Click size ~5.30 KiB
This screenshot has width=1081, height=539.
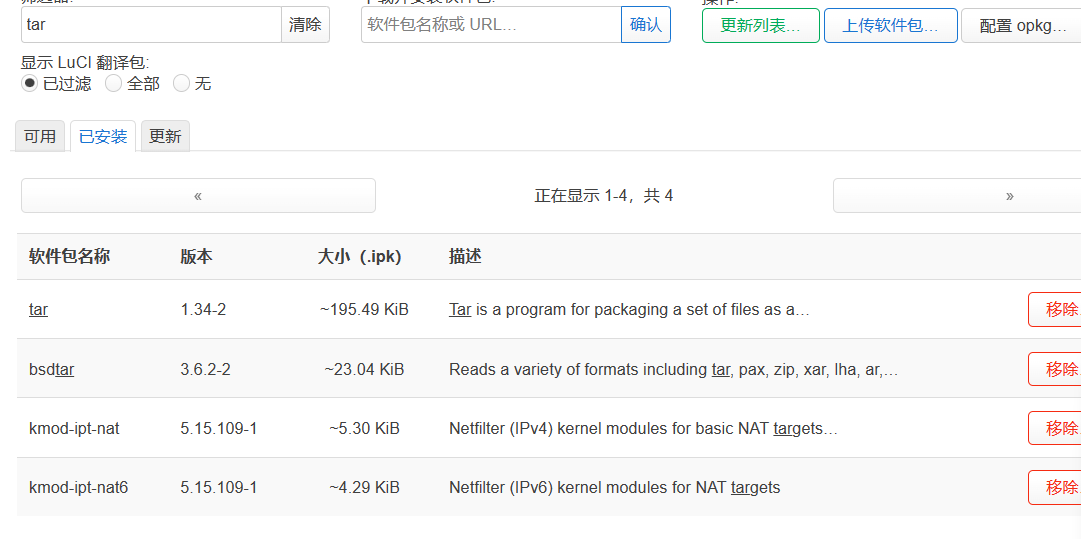coord(364,429)
